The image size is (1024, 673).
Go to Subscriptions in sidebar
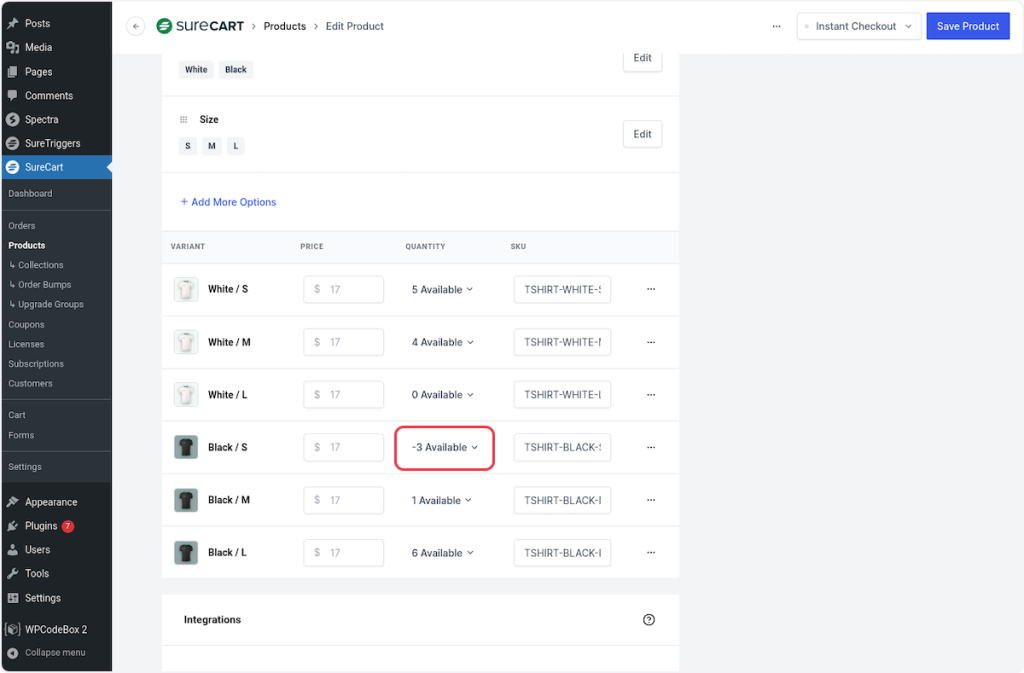coord(36,364)
